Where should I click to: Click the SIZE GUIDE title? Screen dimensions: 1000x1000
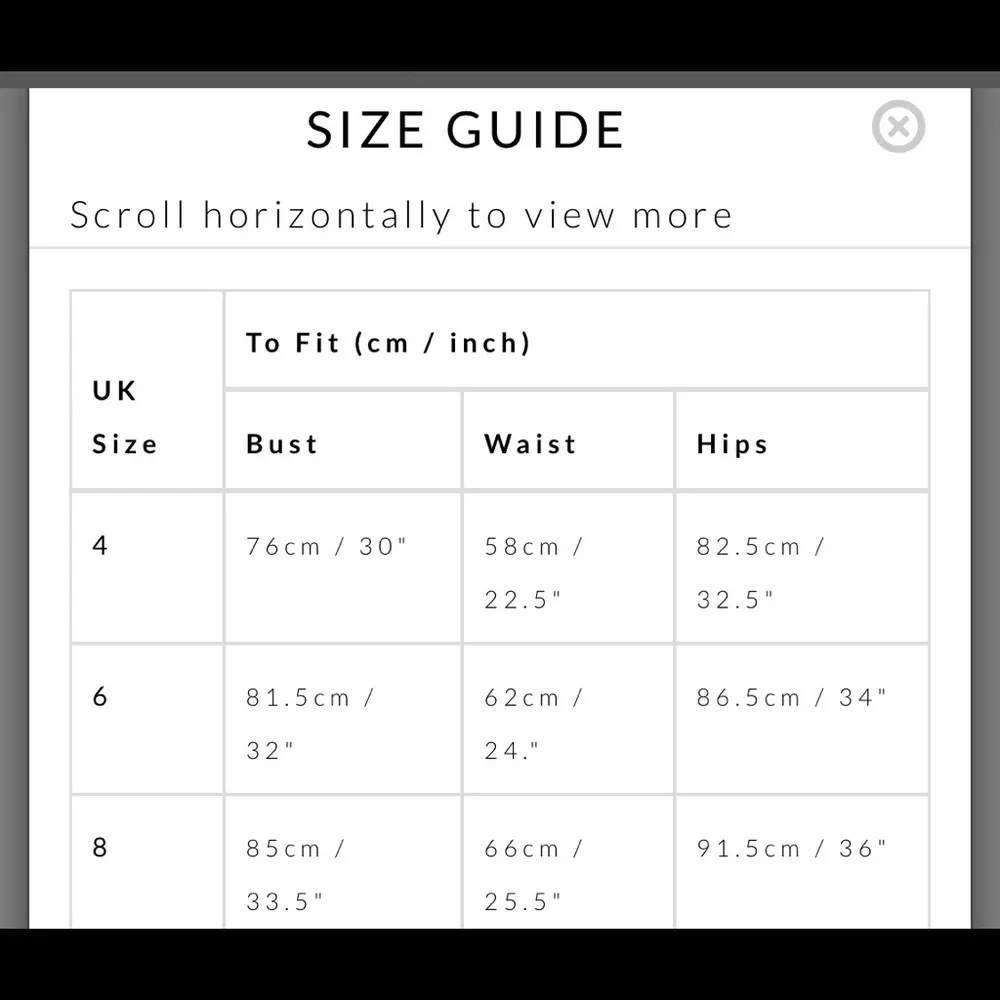coord(465,130)
